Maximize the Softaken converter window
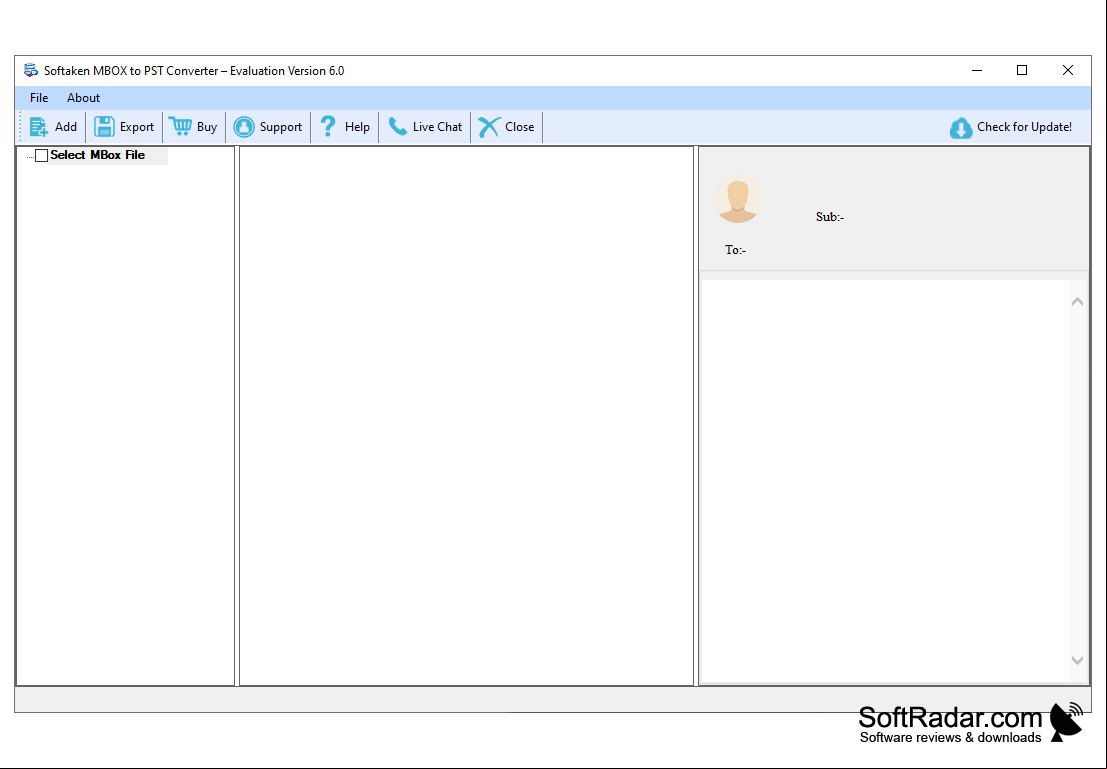The height and width of the screenshot is (769, 1107). 1022,71
